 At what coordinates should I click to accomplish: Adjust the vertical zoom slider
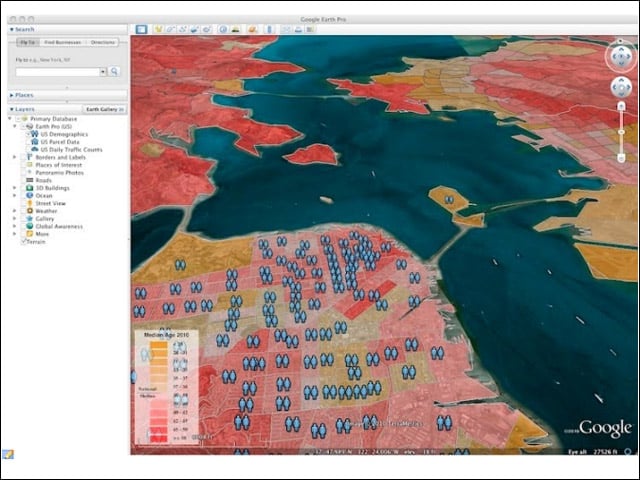coord(621,132)
